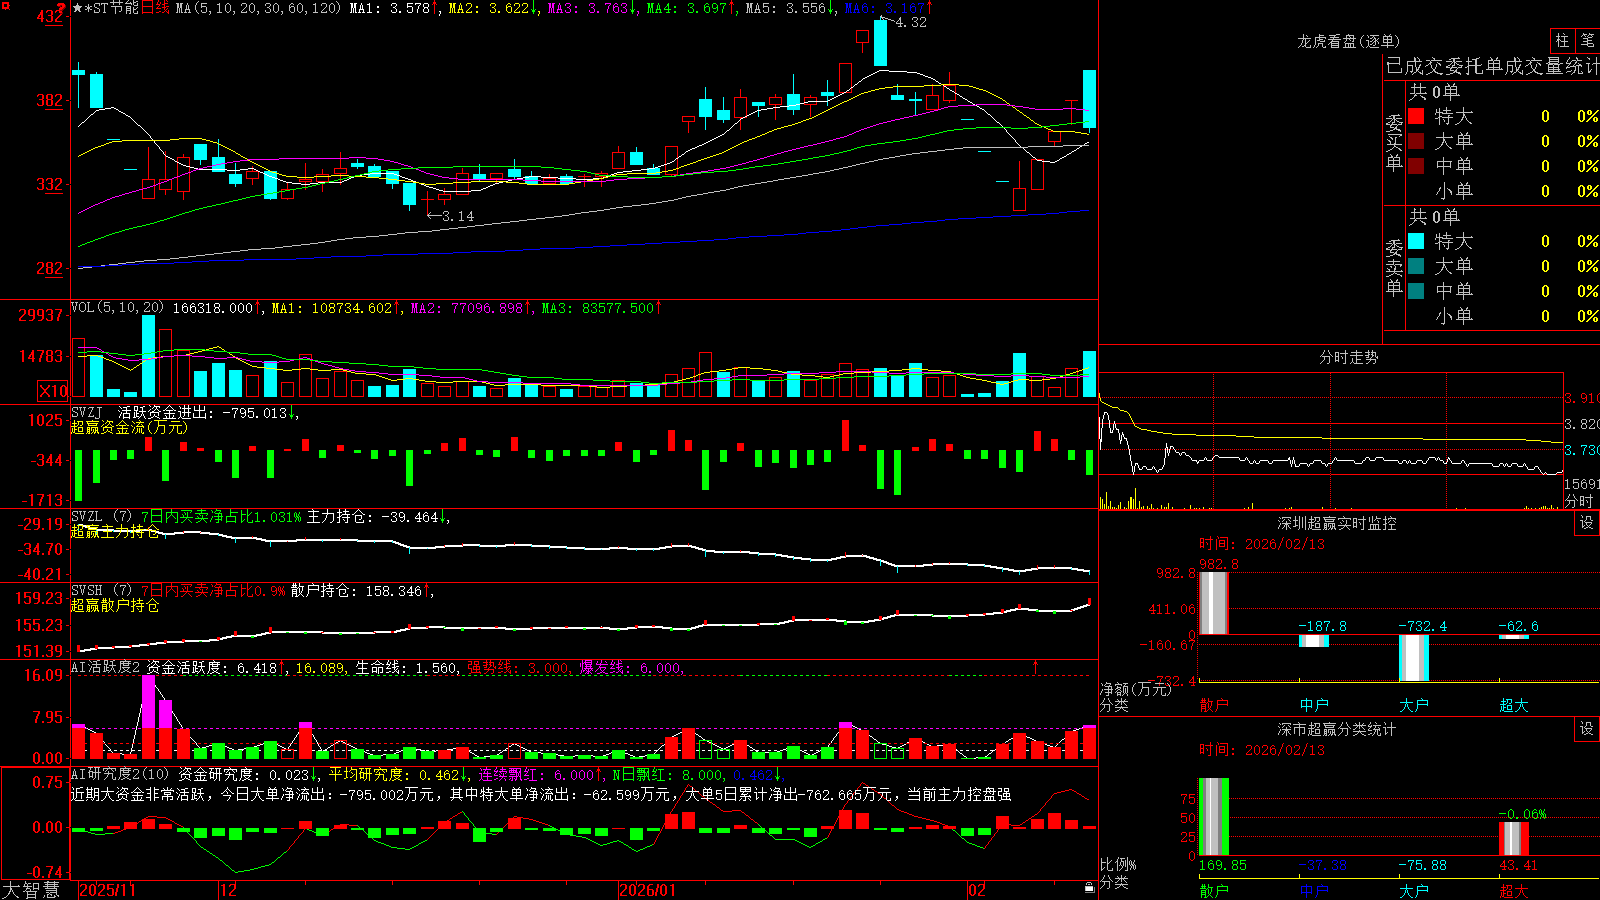
Task: Click the 强势线: 3.000 label
Action: coord(520,667)
